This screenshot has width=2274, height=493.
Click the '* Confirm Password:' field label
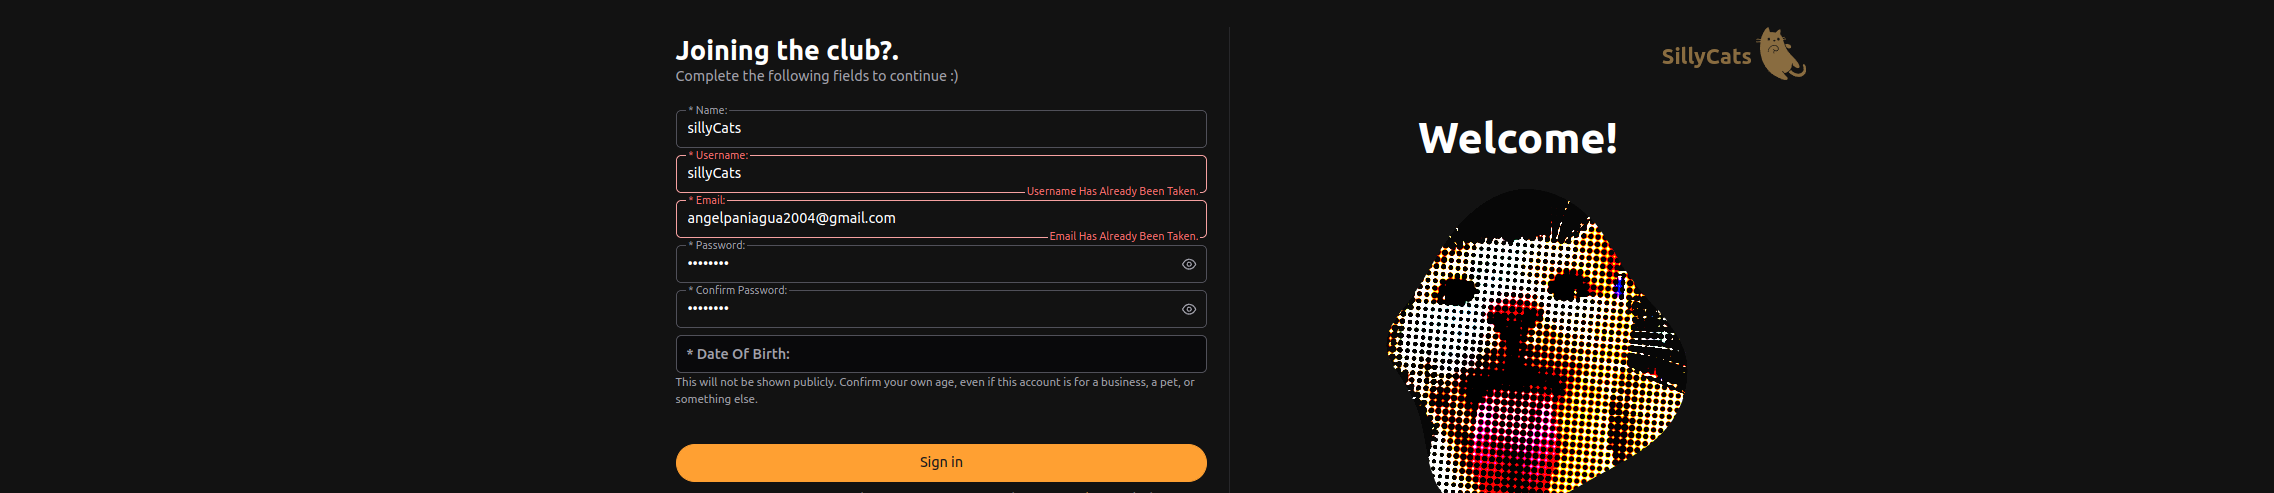pyautogui.click(x=738, y=290)
